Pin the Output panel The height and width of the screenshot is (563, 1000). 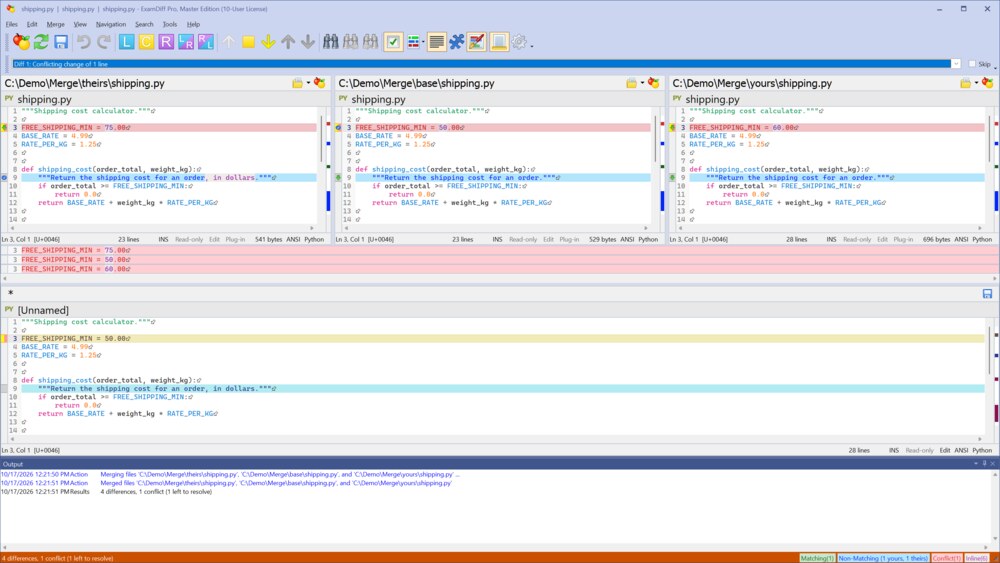[984, 464]
